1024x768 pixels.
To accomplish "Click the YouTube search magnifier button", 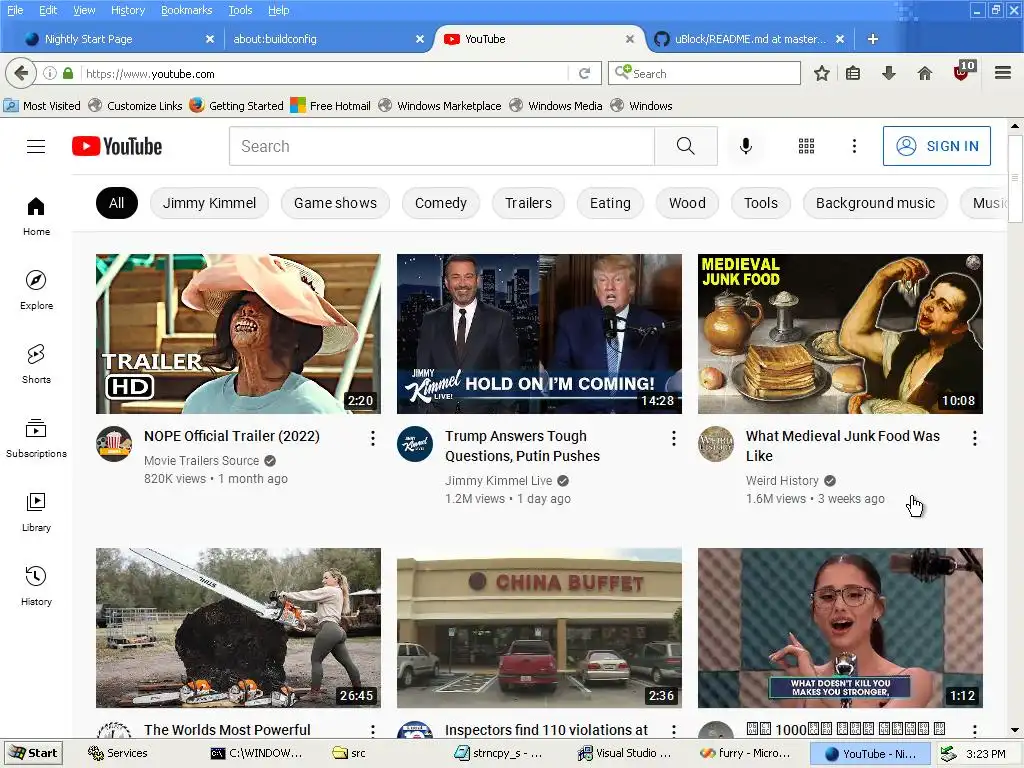I will click(x=686, y=146).
